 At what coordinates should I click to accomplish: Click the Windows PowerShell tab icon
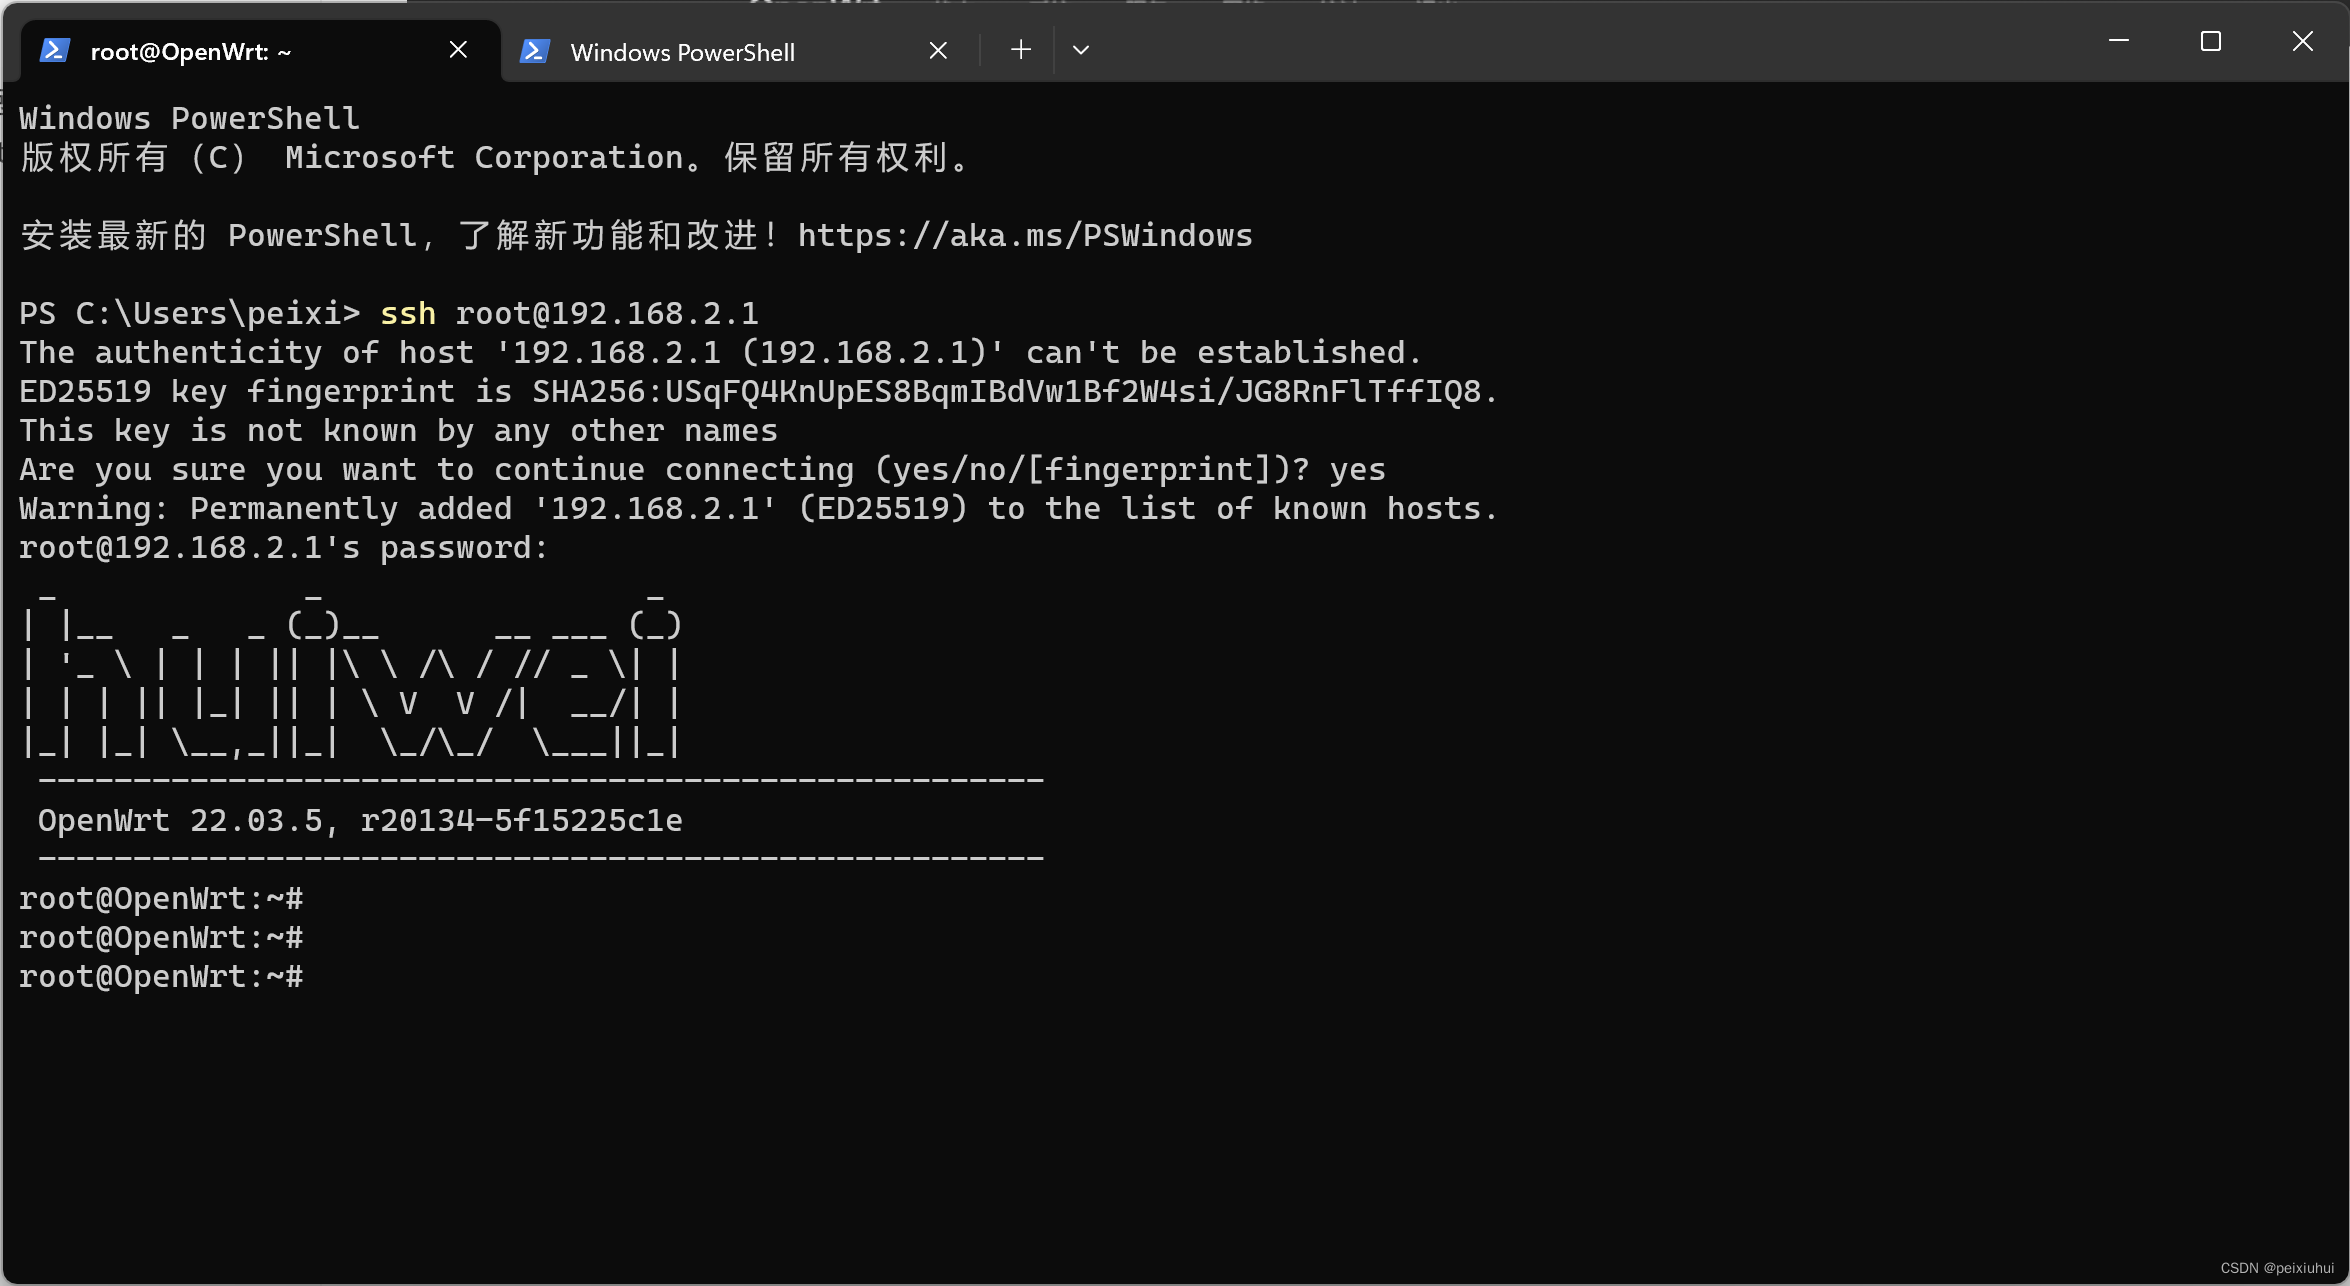click(535, 49)
